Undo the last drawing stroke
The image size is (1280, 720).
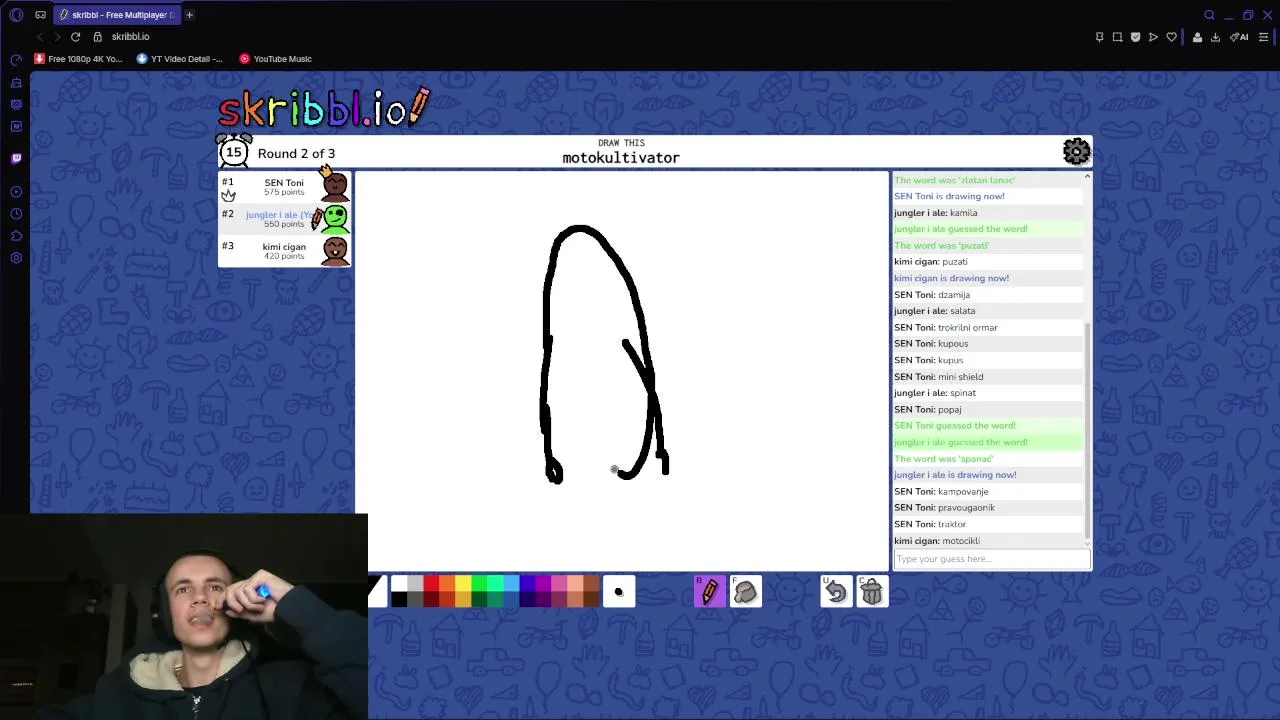[x=835, y=592]
